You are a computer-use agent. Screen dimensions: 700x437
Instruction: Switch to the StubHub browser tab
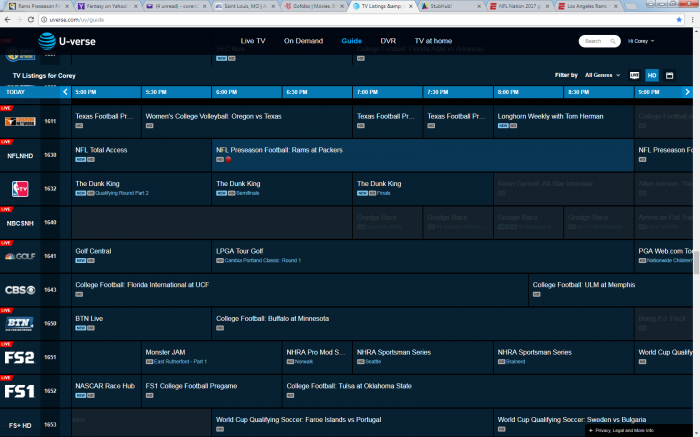451,6
